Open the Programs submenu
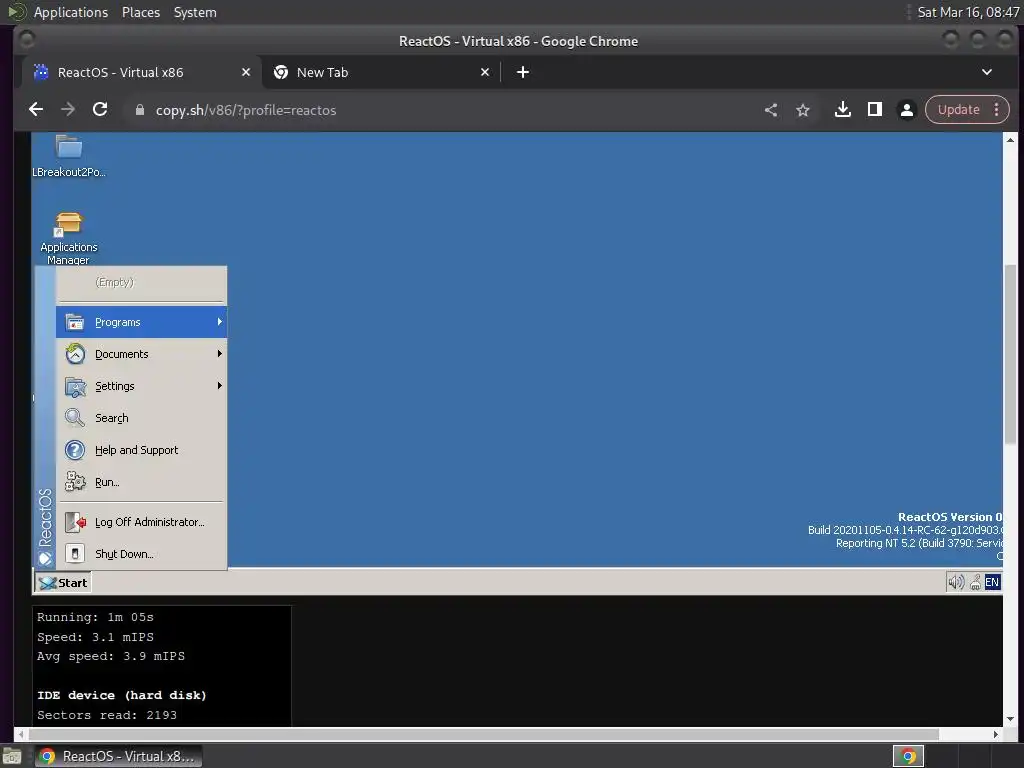This screenshot has height=768, width=1024. [141, 322]
